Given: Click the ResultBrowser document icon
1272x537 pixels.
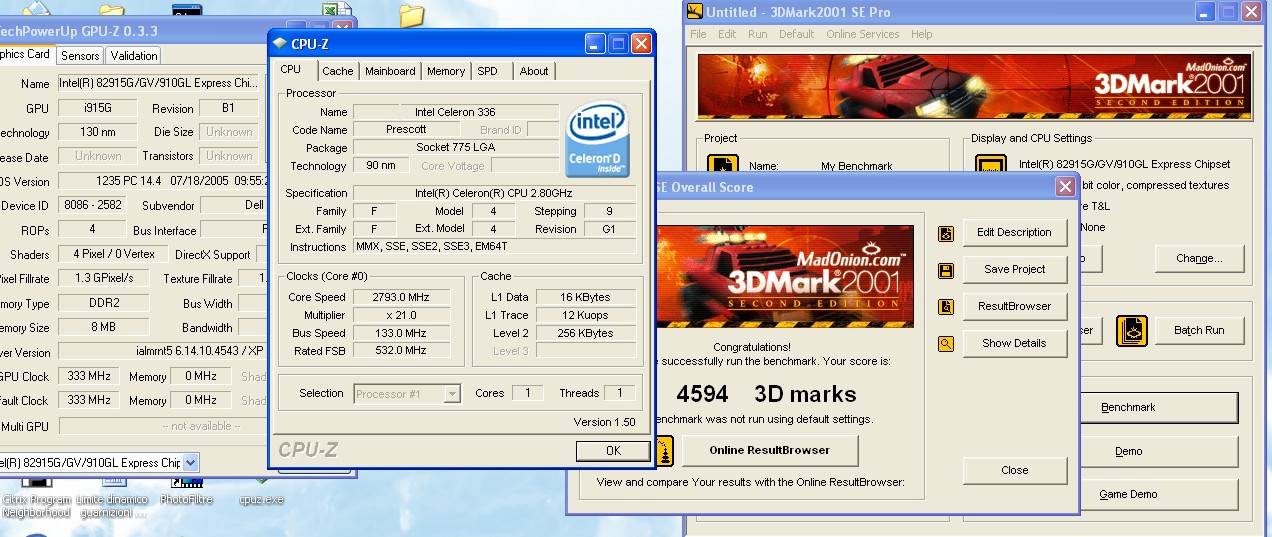Looking at the screenshot, I should [x=945, y=307].
